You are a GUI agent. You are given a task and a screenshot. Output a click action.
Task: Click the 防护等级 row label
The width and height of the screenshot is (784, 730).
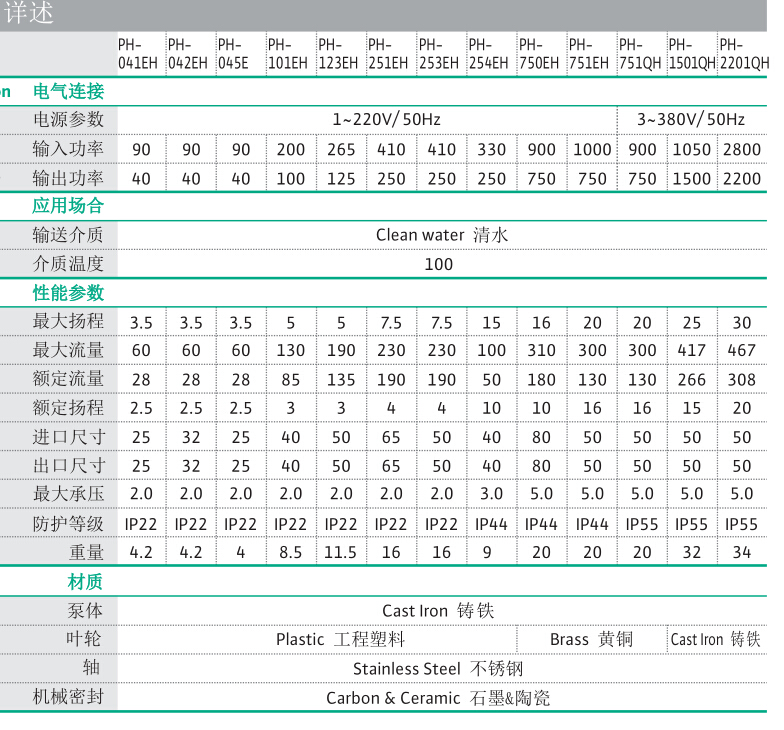68,524
